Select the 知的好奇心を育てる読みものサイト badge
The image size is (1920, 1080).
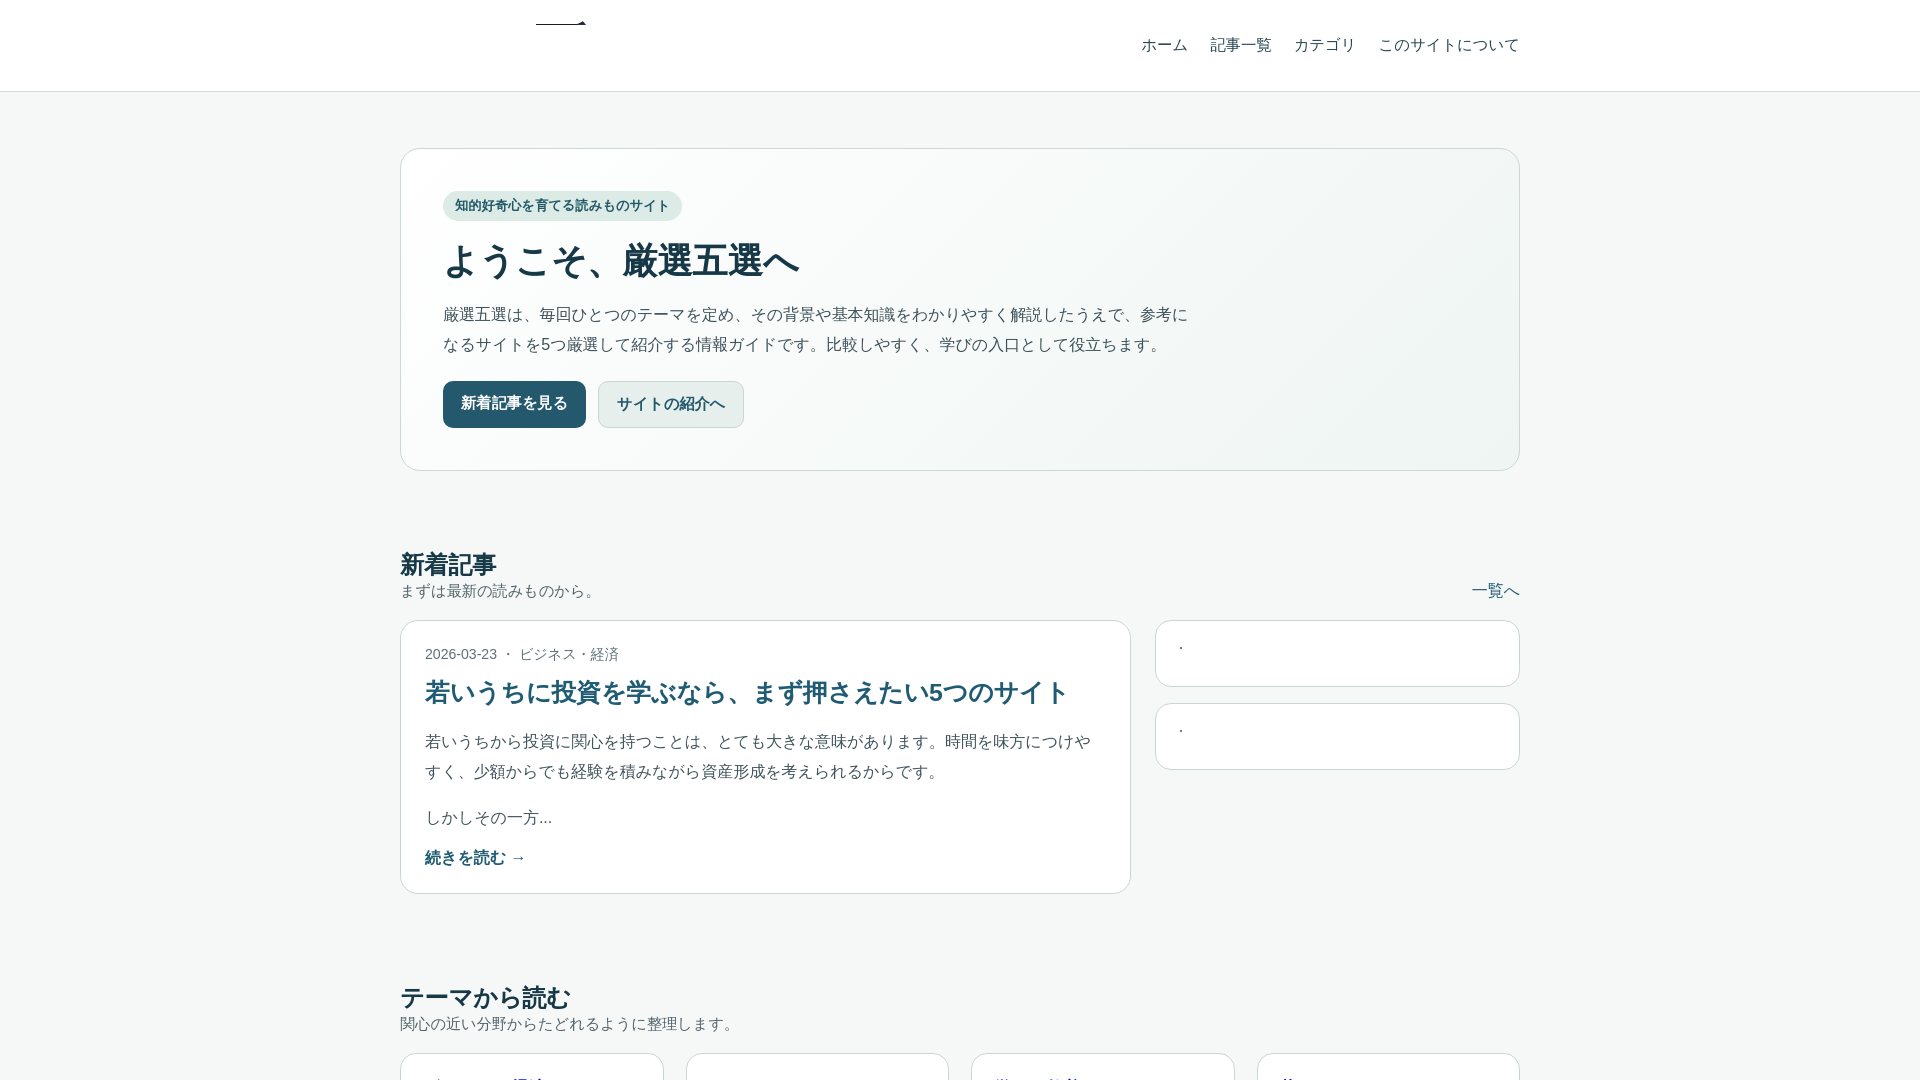pos(562,206)
